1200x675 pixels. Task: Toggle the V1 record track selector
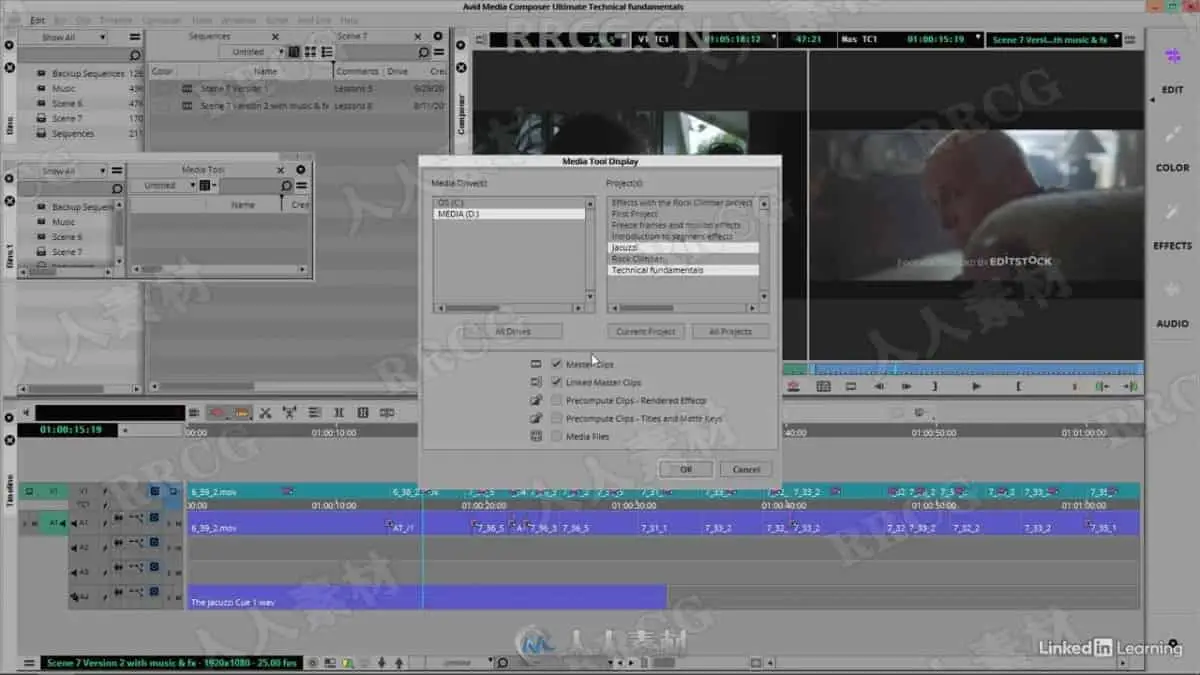coord(84,492)
